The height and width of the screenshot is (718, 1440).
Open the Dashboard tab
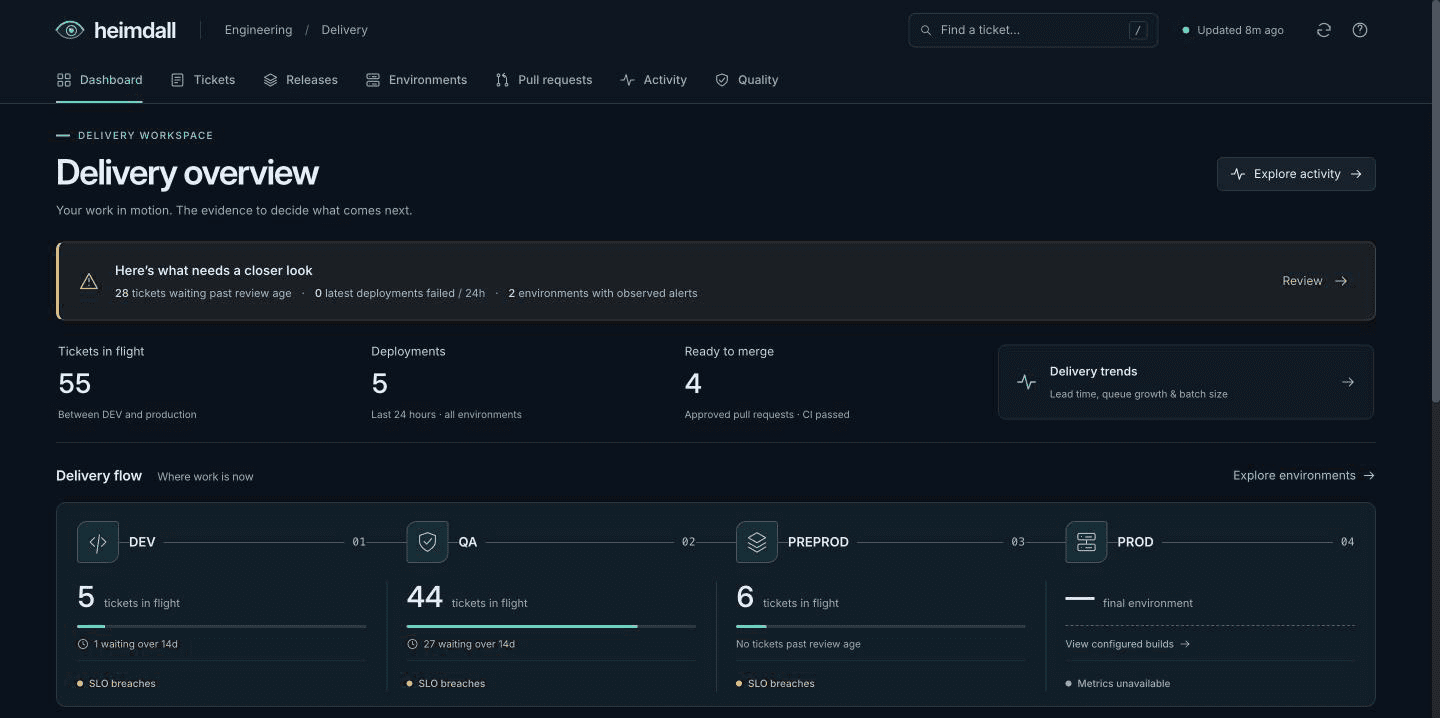[x=99, y=80]
